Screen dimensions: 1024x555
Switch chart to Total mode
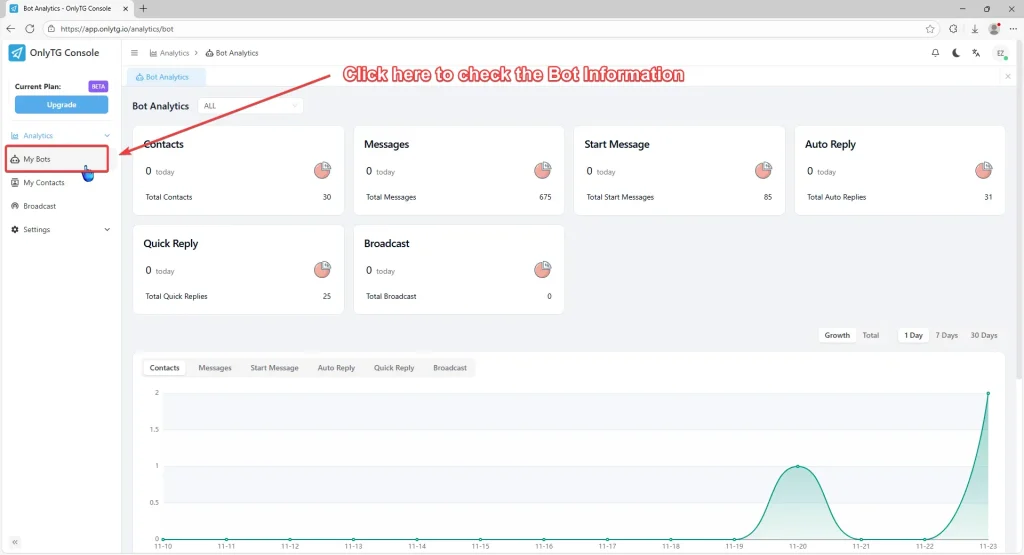coord(871,335)
